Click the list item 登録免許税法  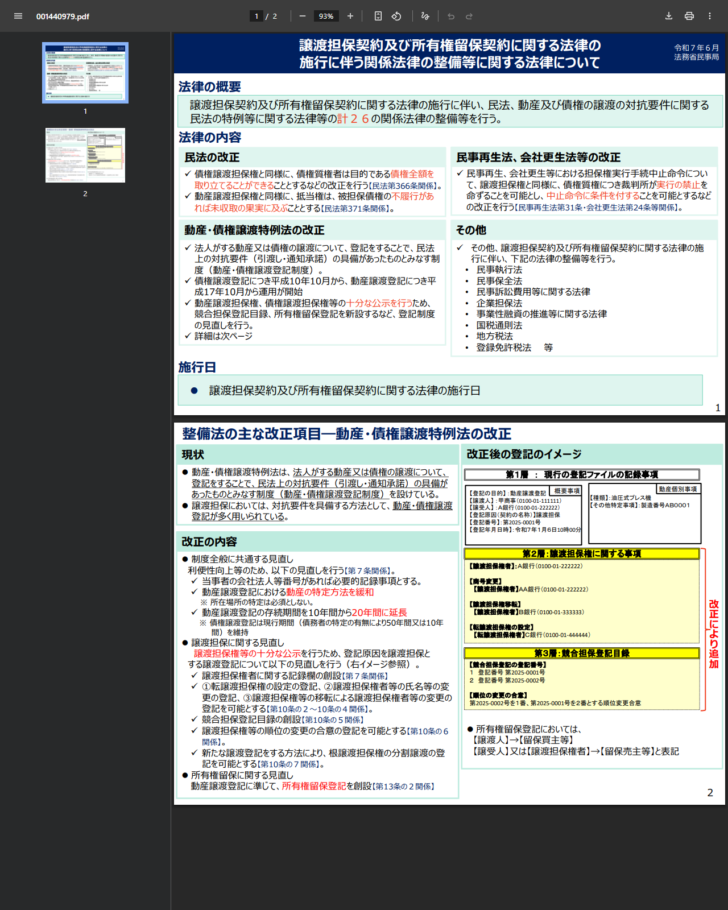[504, 347]
